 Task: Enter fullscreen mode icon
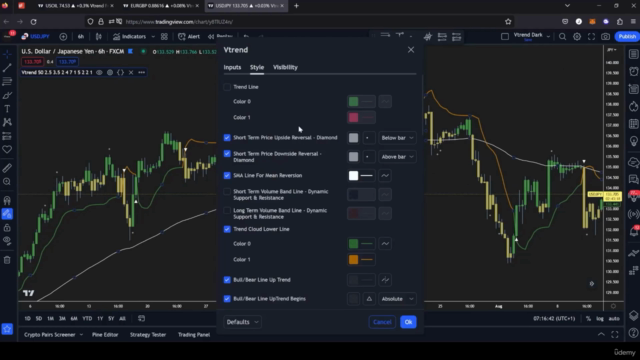coord(591,37)
